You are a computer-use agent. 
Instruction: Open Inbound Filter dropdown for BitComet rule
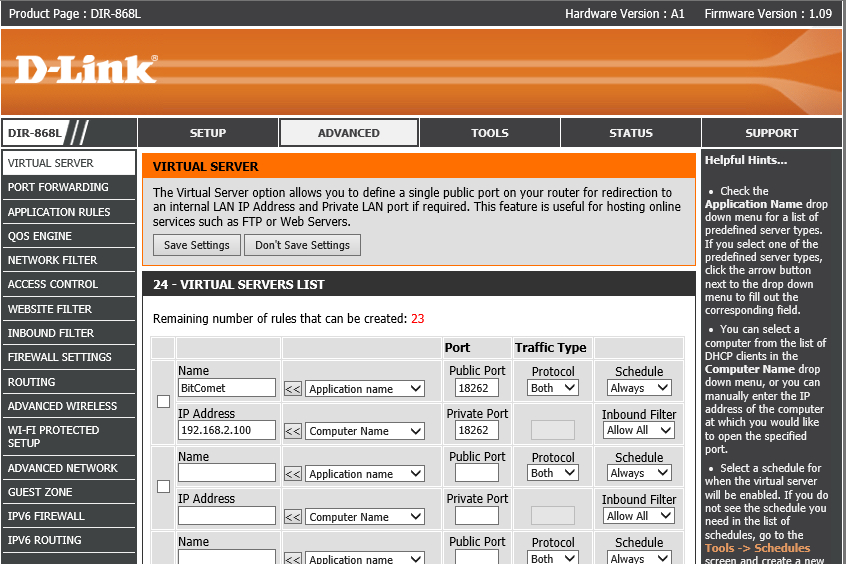coord(639,430)
